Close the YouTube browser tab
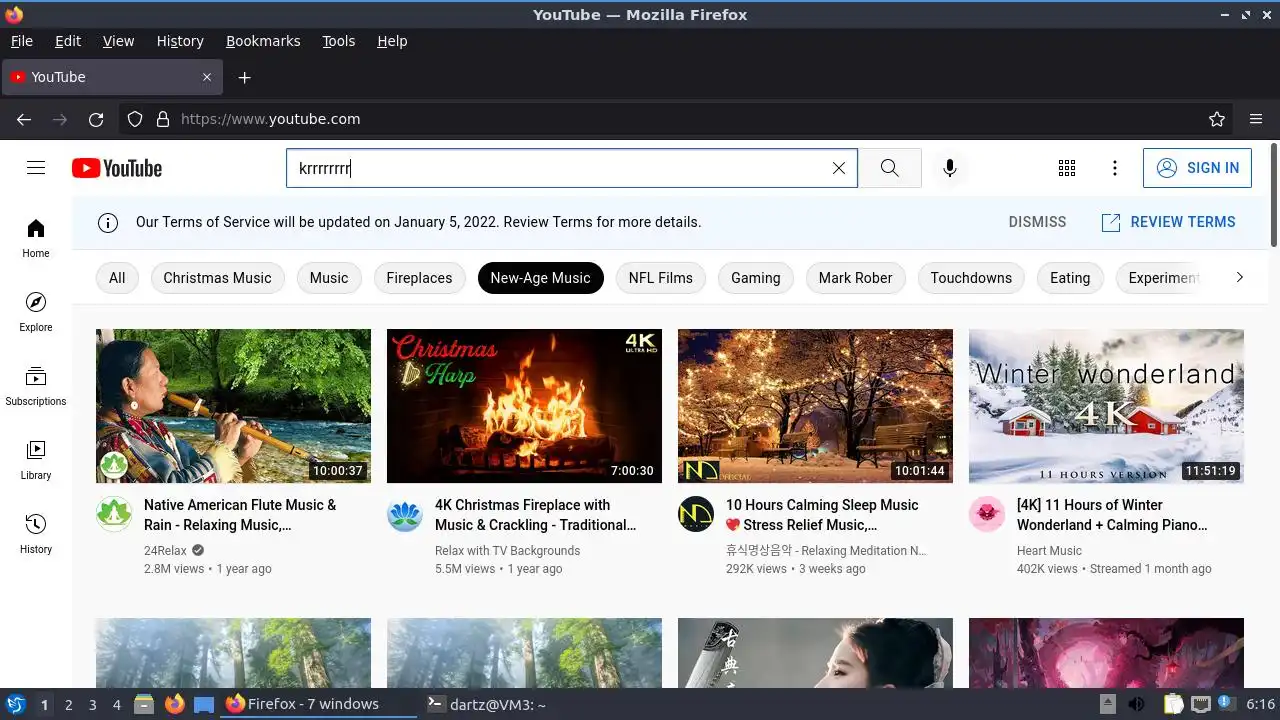Screen dimensions: 1280x720 tap(207, 77)
